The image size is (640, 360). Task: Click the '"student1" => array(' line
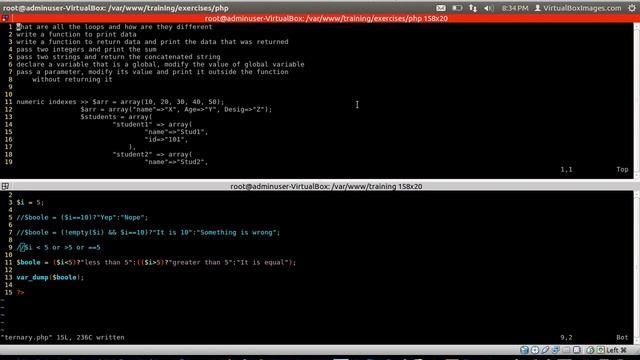point(152,124)
